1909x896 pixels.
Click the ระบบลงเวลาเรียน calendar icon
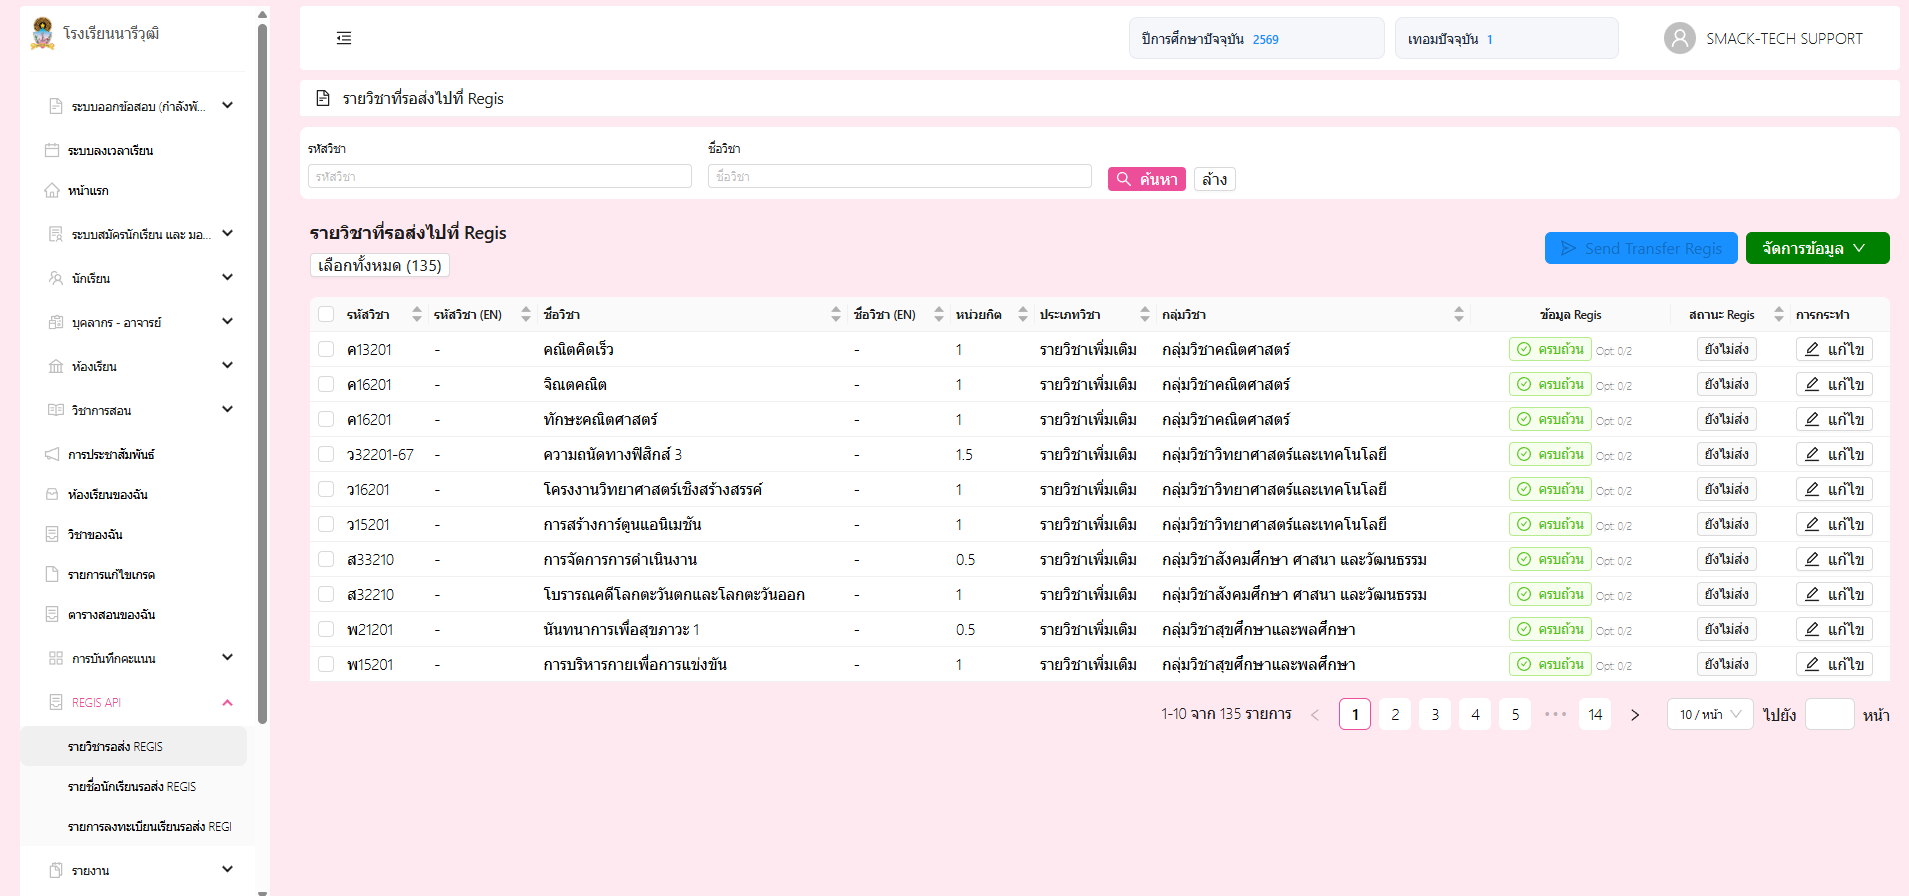[x=52, y=150]
